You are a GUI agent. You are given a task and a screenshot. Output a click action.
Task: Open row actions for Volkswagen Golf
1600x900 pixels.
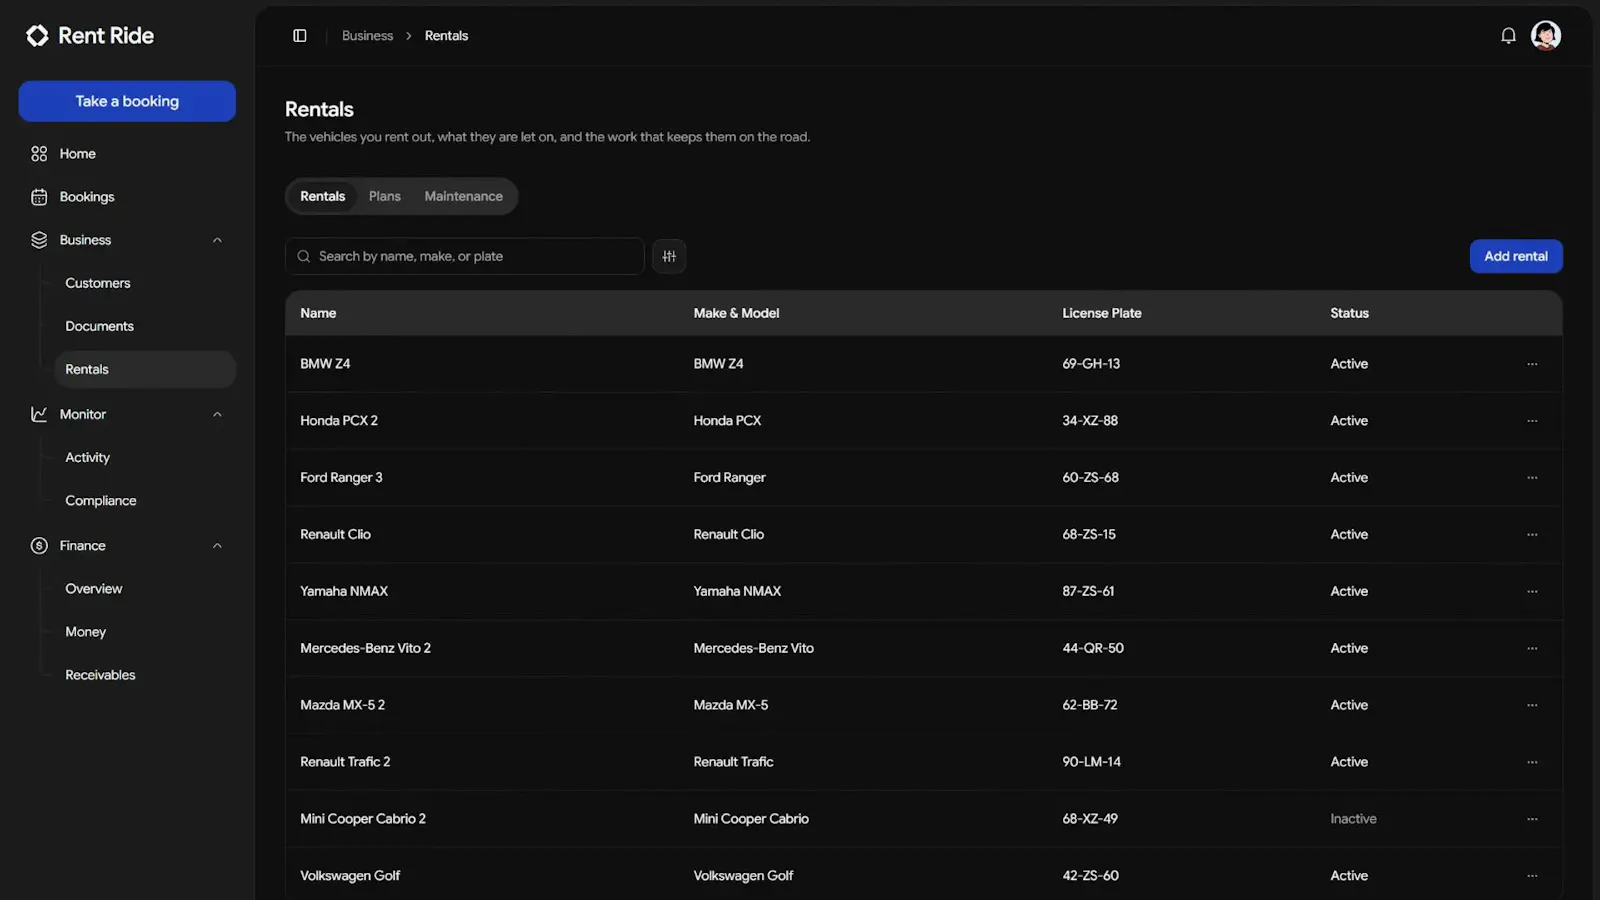coord(1532,876)
